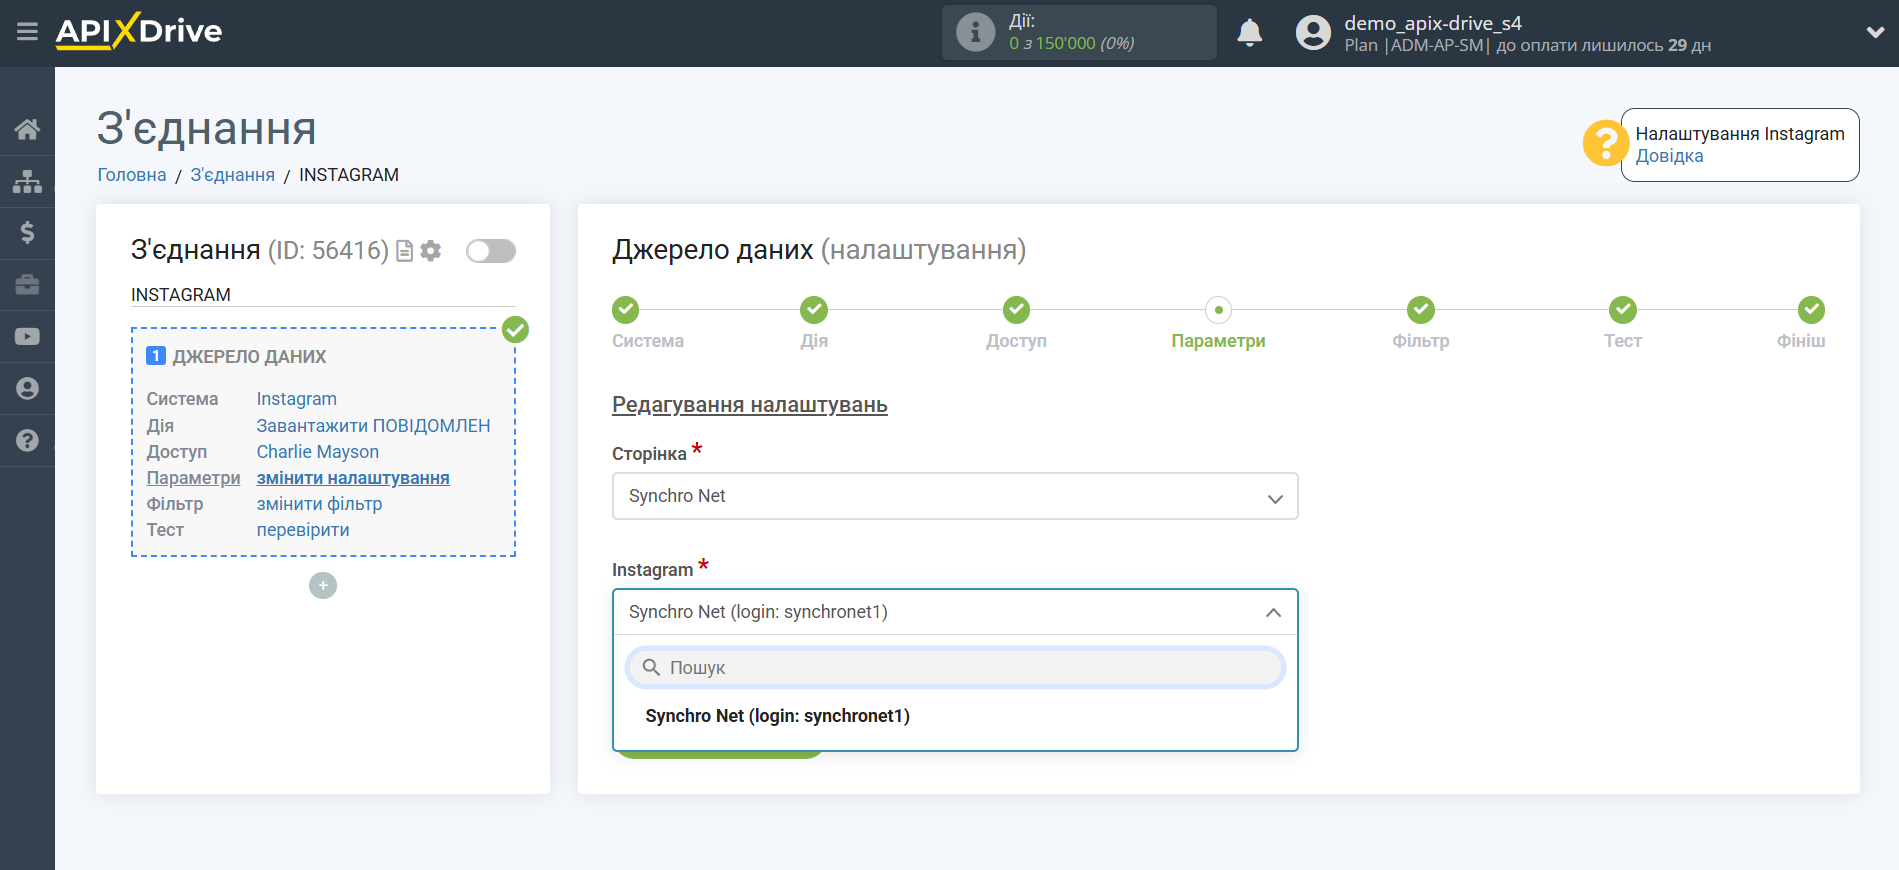This screenshot has height=870, width=1899.
Task: Click the З'єднання breadcrumb link
Action: [232, 175]
